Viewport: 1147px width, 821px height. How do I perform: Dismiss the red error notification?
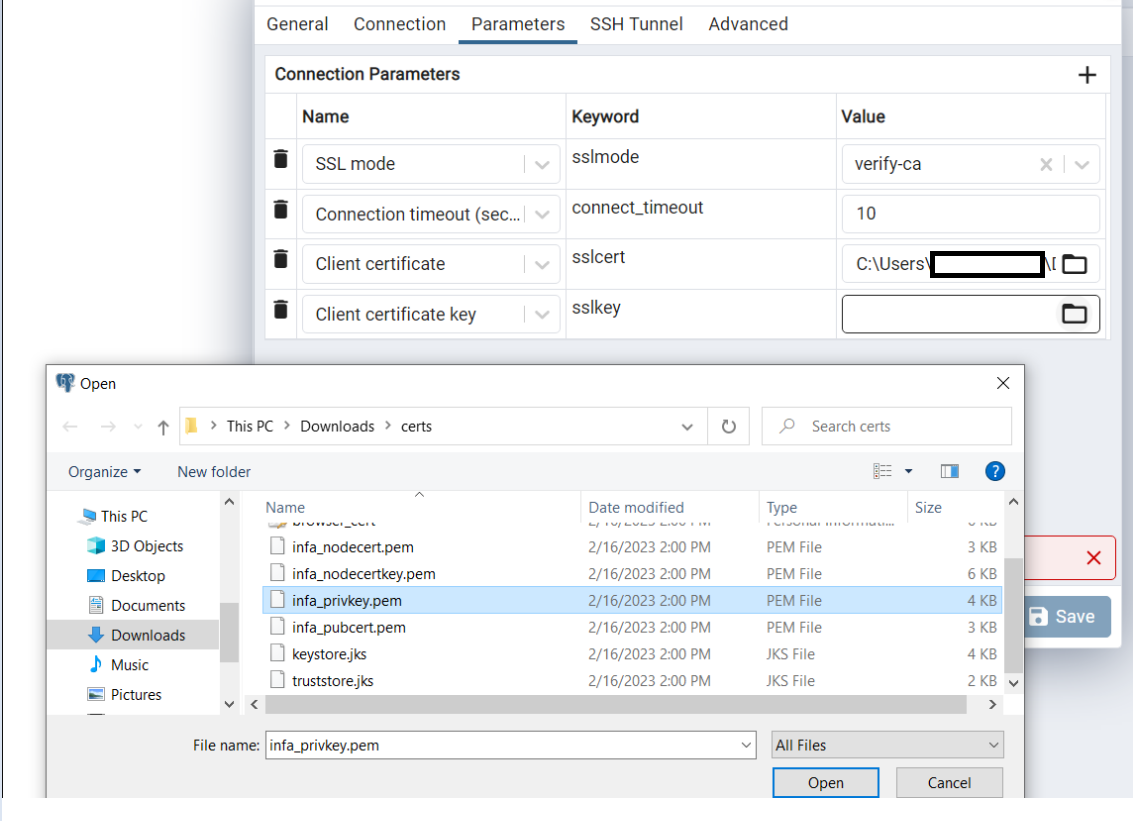(1094, 558)
